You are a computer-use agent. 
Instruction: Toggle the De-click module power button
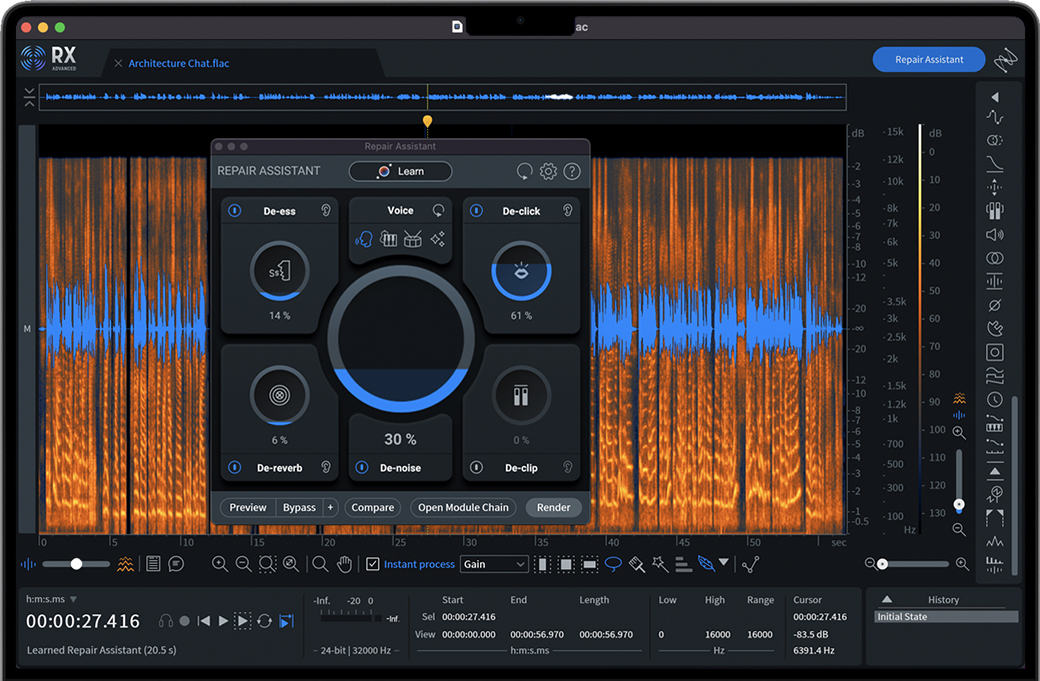click(477, 211)
